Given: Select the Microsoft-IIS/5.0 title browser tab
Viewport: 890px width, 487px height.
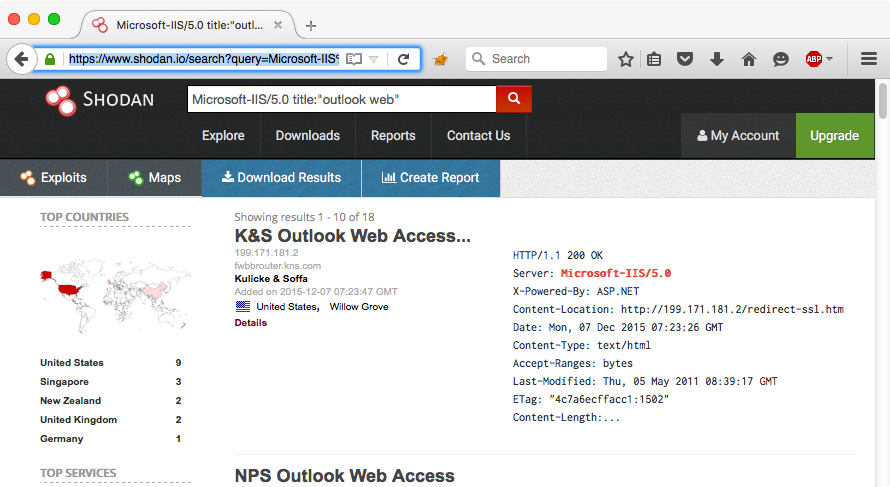Looking at the screenshot, I should 189,25.
